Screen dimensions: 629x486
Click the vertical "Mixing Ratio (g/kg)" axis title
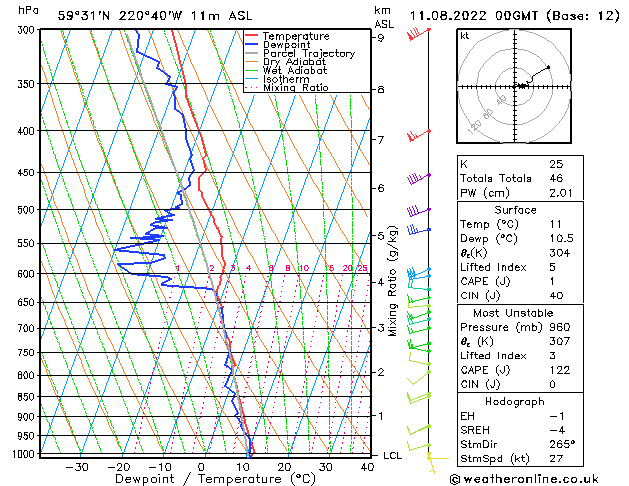[392, 281]
